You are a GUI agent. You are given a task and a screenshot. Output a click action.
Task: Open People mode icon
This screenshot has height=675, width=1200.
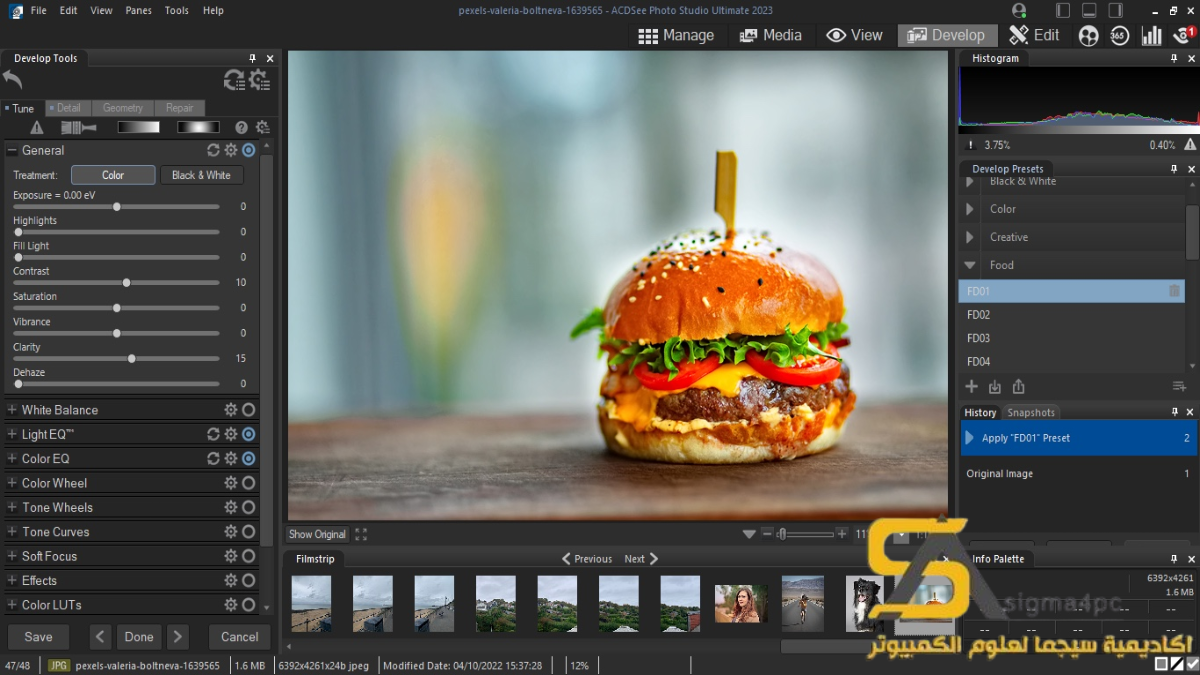pyautogui.click(x=1089, y=35)
